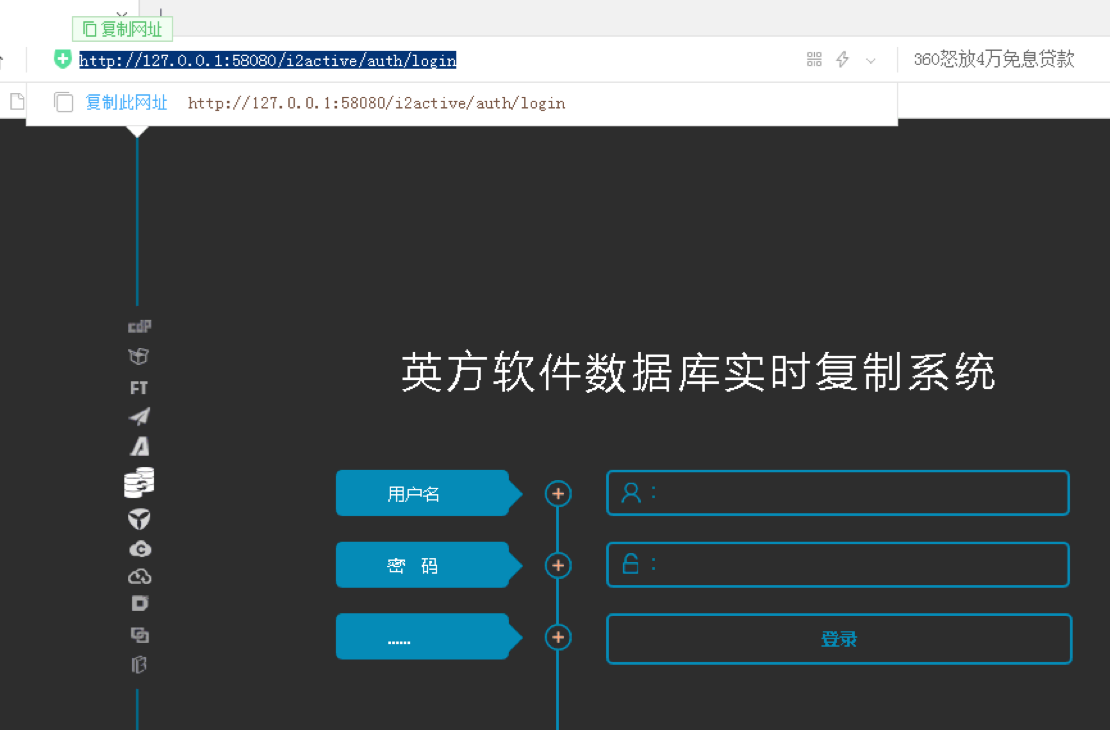
Task: Click the overlapping squares icon in sidebar
Action: (x=139, y=635)
